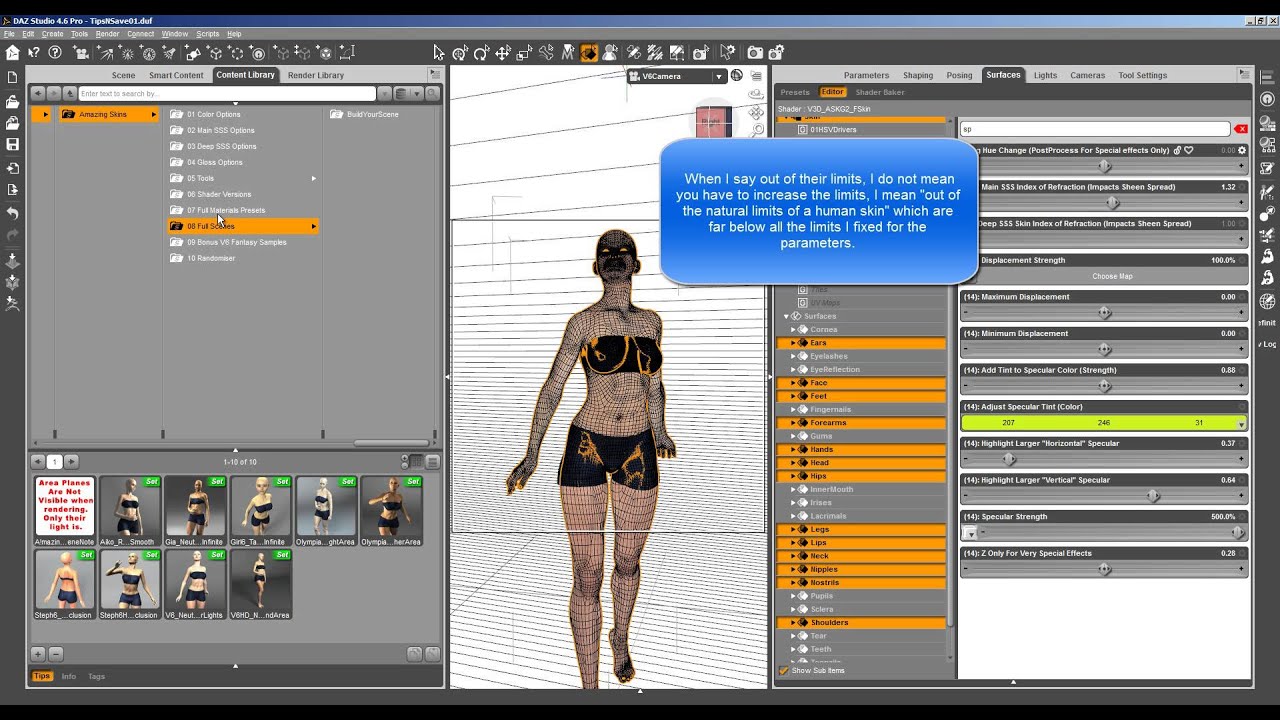Select the BuildYourScene folder
Screen dimensions: 1280x720
pyautogui.click(x=372, y=114)
